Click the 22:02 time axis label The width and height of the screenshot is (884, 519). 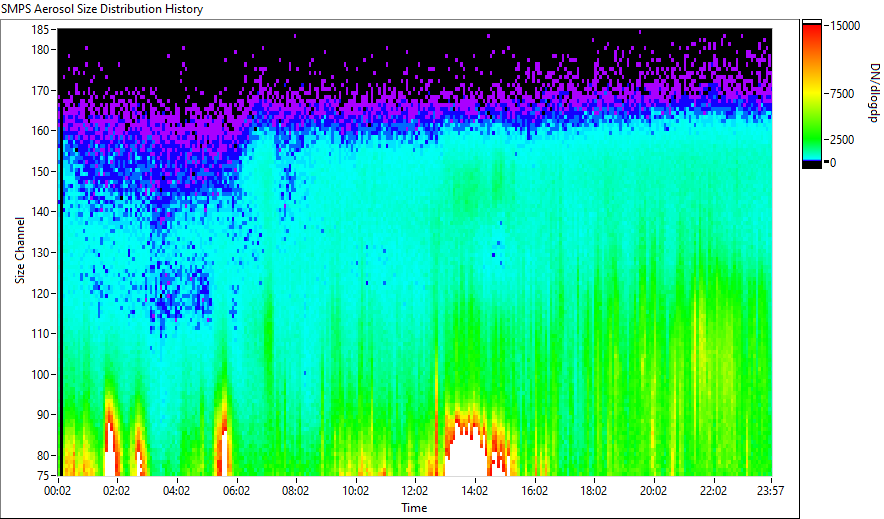pyautogui.click(x=713, y=491)
